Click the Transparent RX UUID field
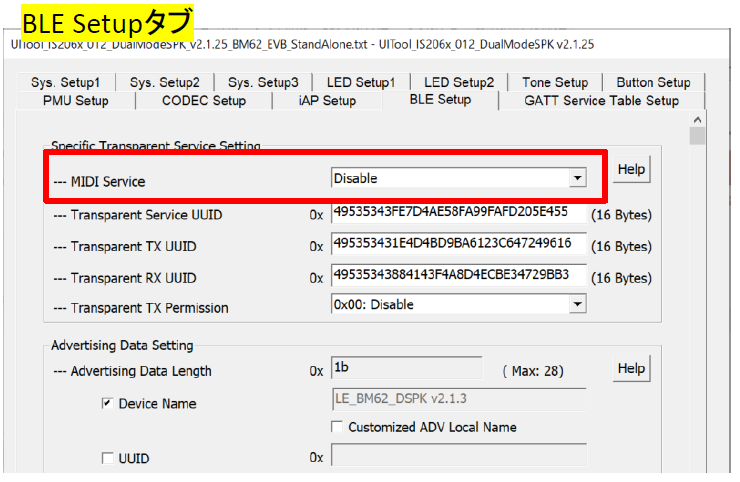Viewport: 740px width, 482px height. (x=456, y=275)
